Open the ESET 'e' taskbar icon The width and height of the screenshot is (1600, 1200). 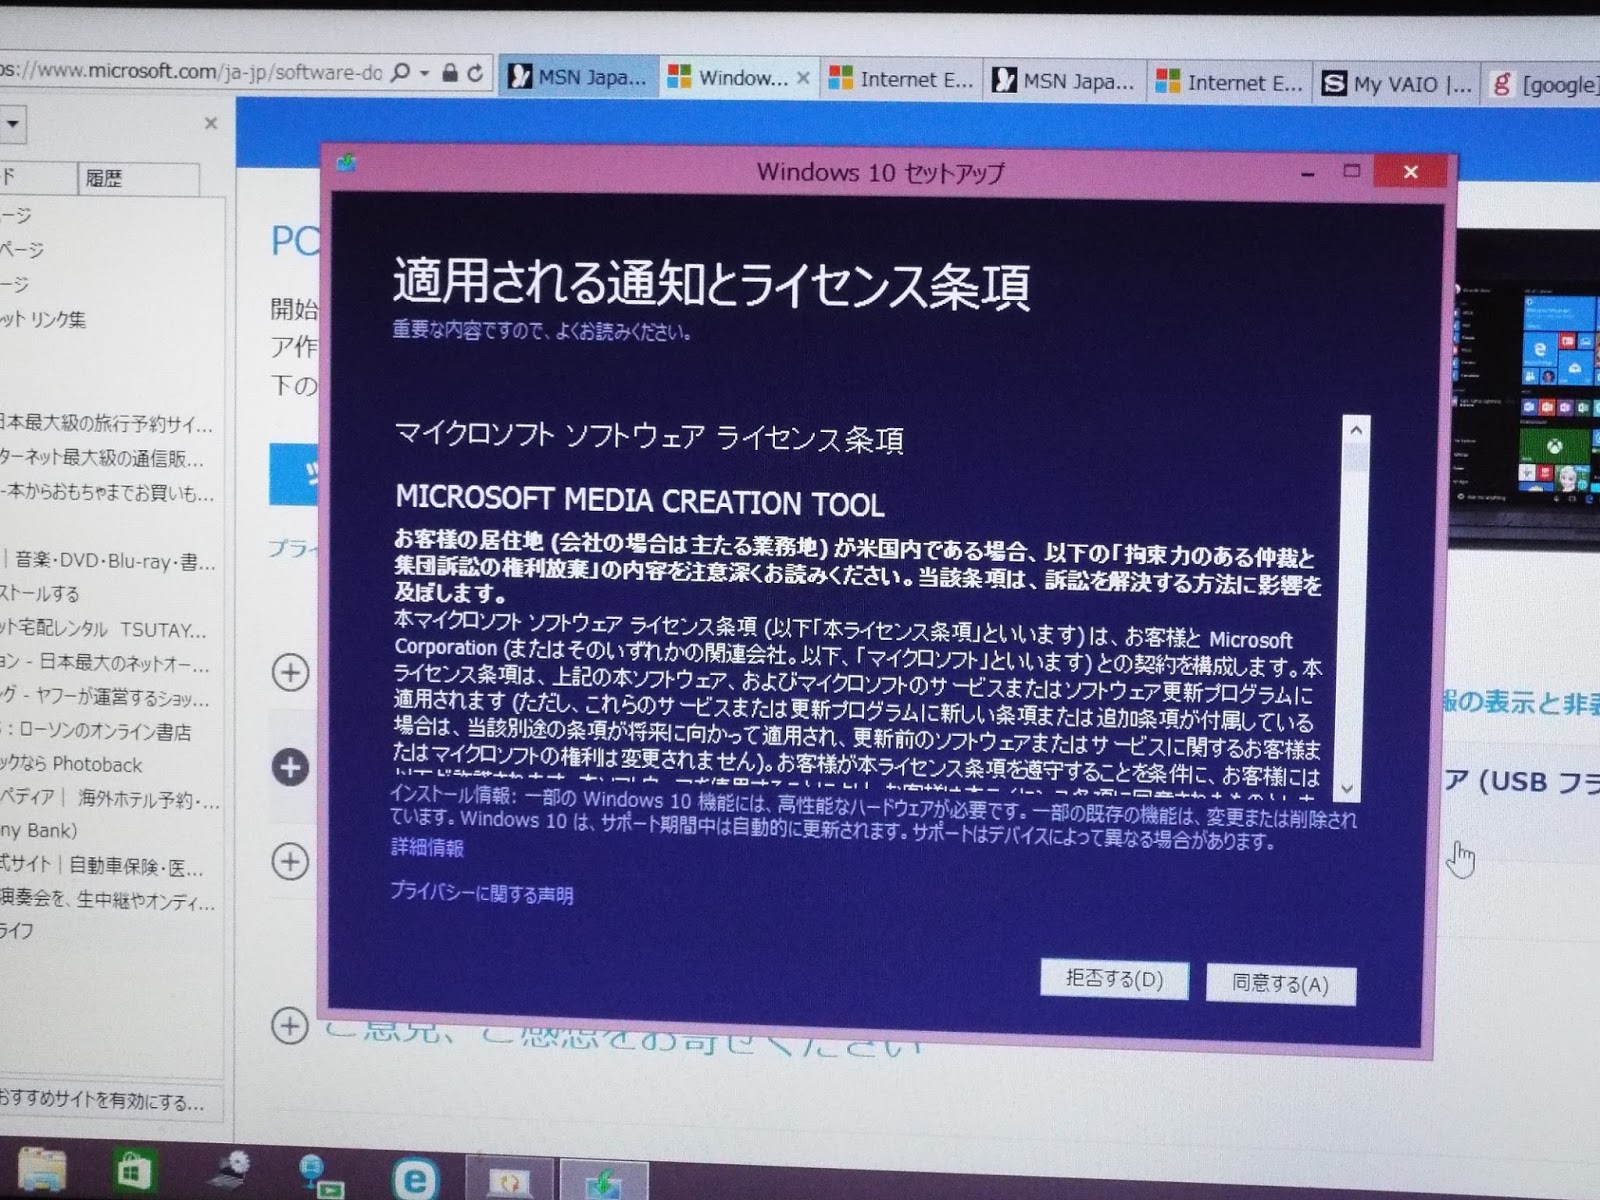click(414, 1180)
